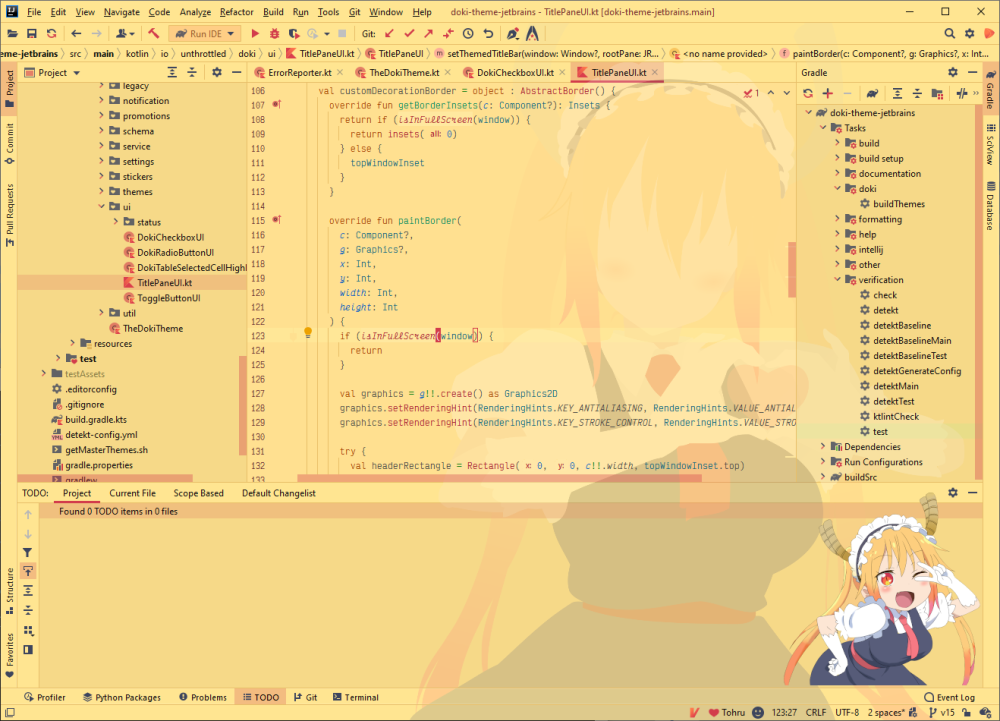Run the project with the green play icon

point(255,34)
